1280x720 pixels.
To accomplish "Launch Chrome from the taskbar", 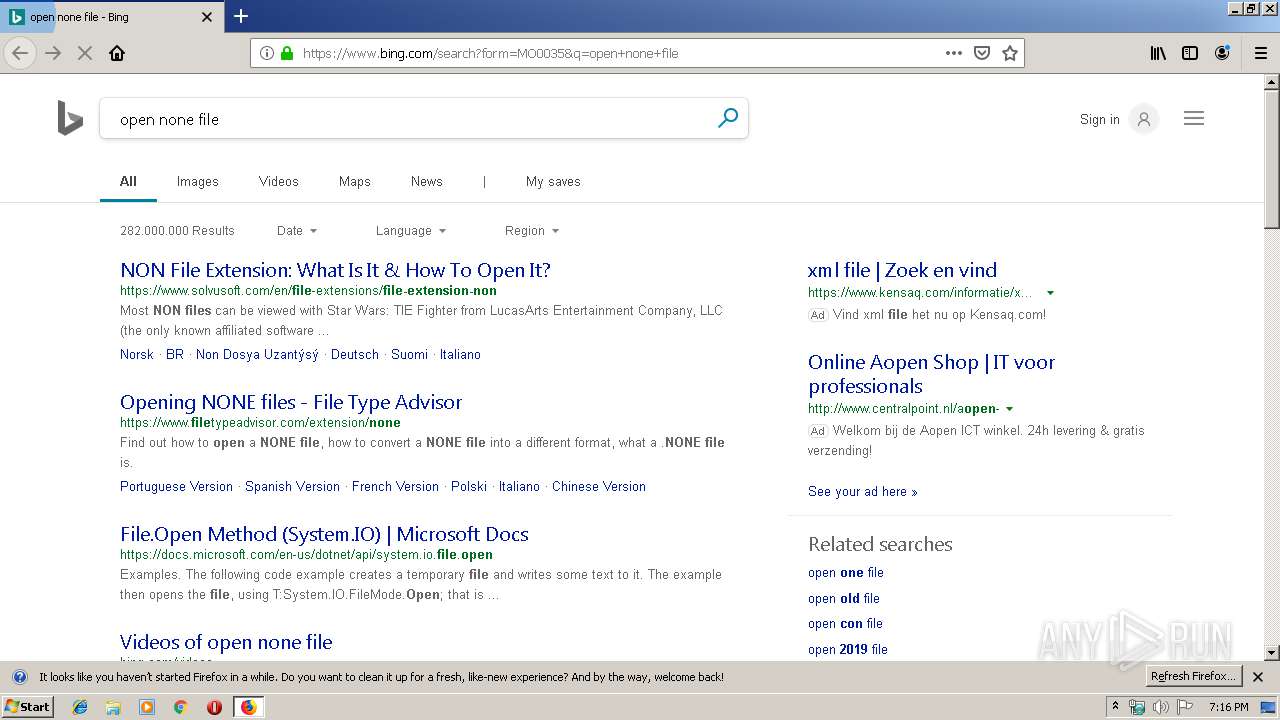I will [x=180, y=707].
